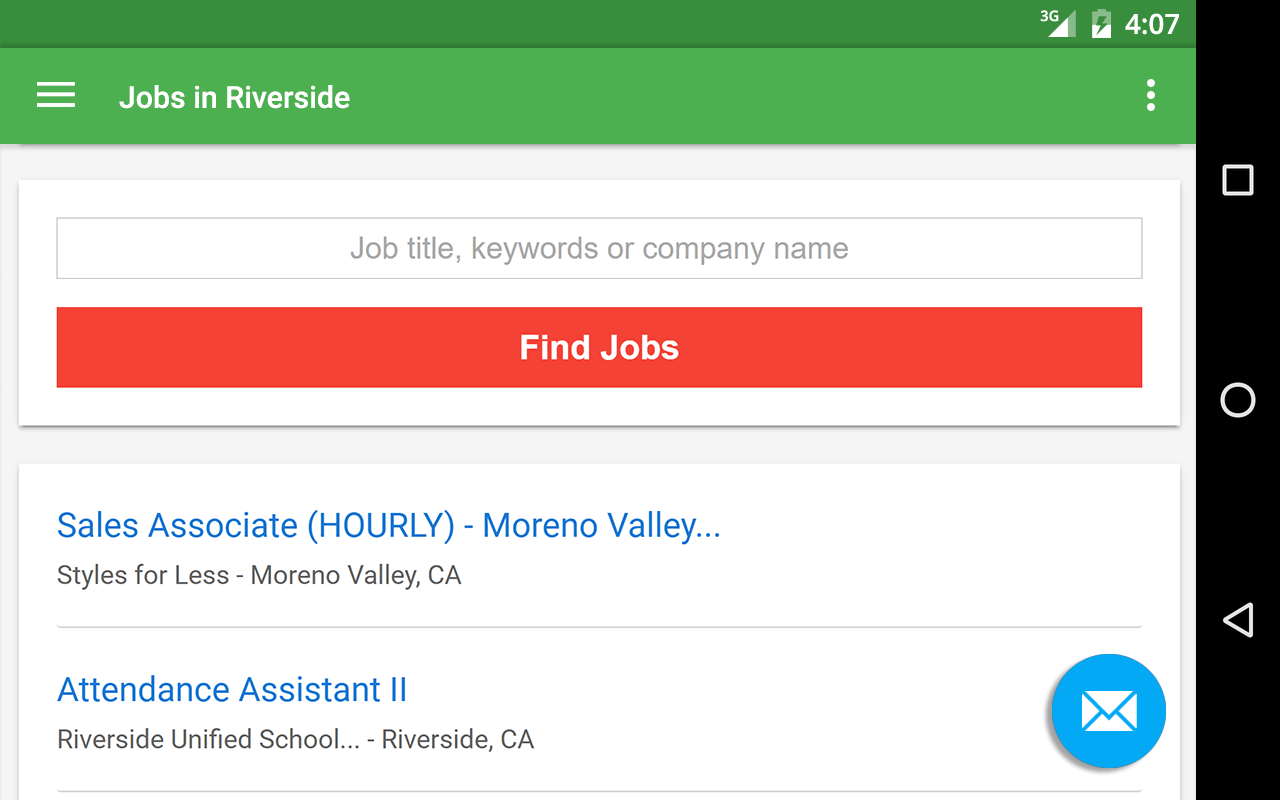Tap the 4:07 clock in status bar
The width and height of the screenshot is (1280, 800).
pyautogui.click(x=1152, y=24)
